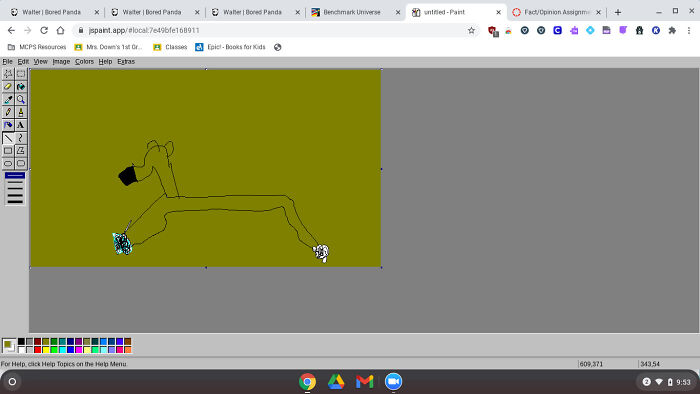Open Google Chrome from the shelf
The image size is (700, 394).
[x=308, y=382]
